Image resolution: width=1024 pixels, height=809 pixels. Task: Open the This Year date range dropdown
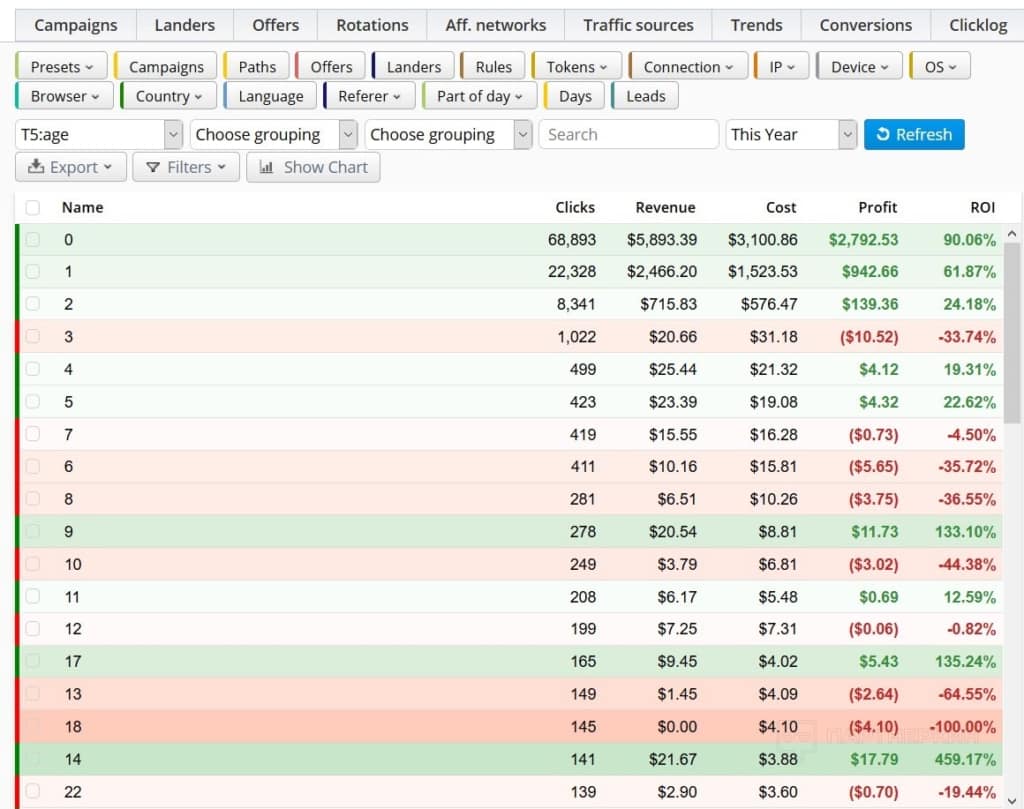click(x=791, y=134)
